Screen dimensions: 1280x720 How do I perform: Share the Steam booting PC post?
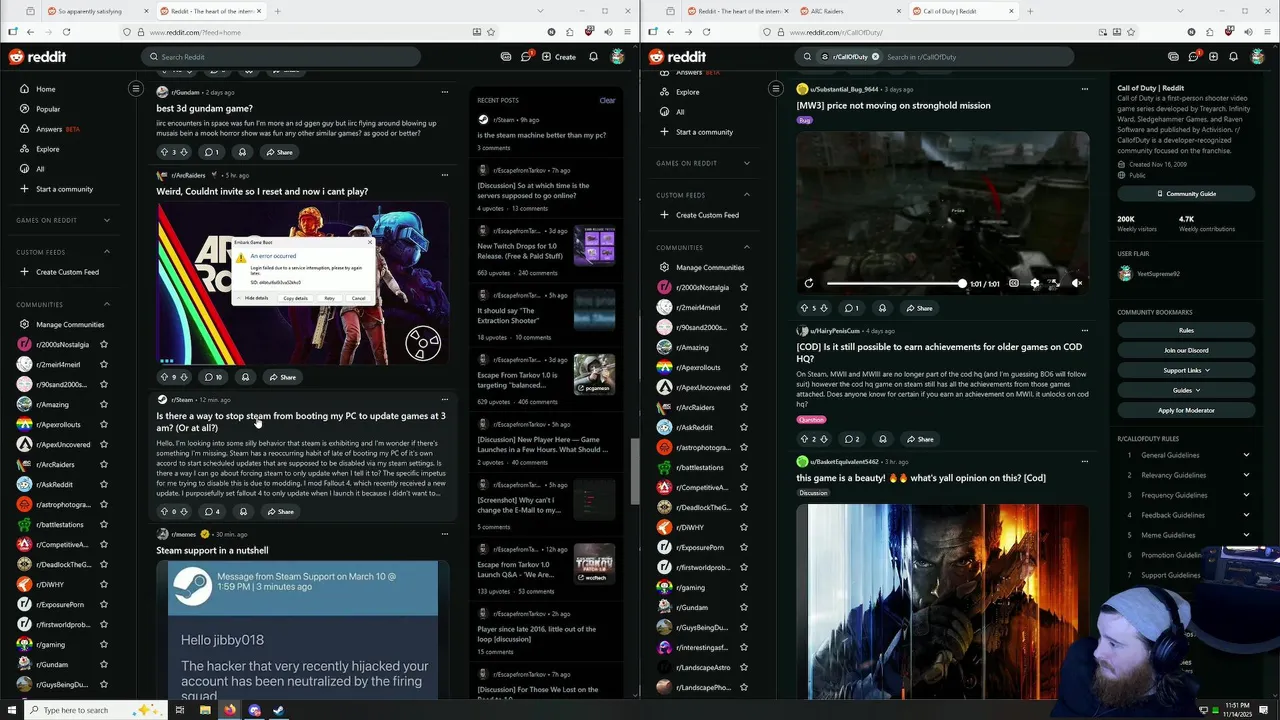(279, 511)
